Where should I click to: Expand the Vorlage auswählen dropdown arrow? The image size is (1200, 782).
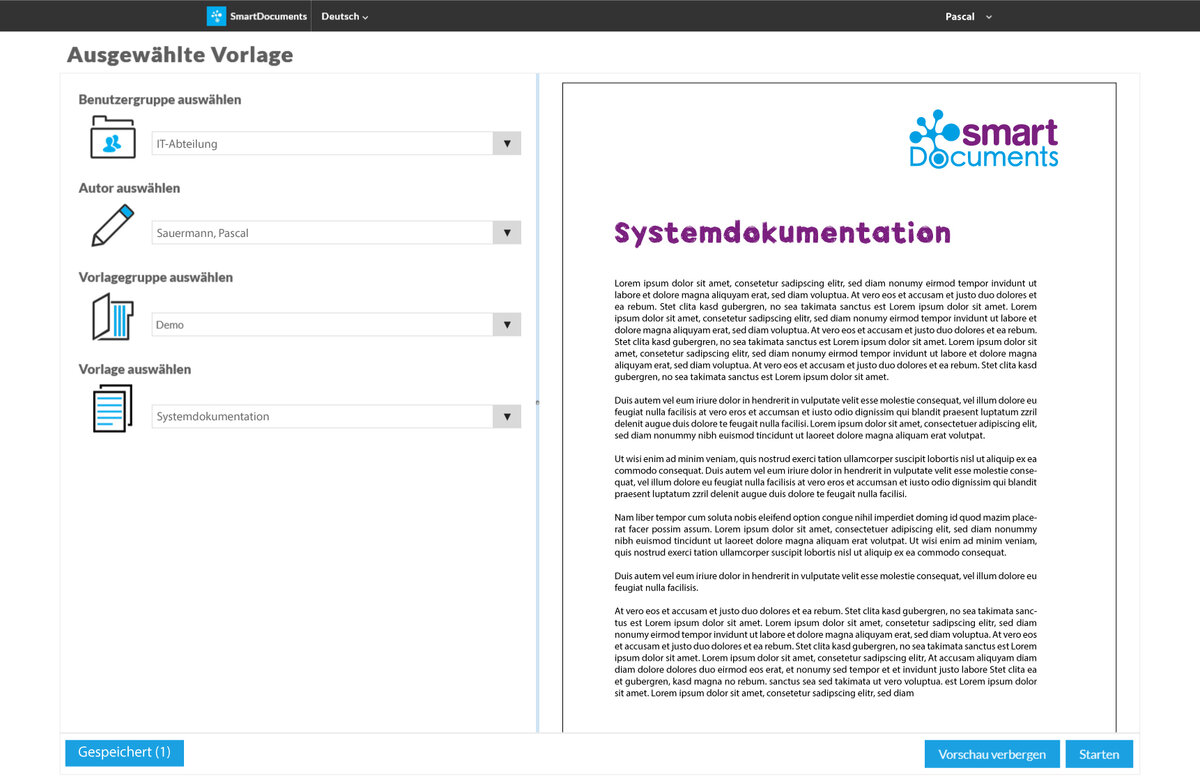[x=507, y=417]
